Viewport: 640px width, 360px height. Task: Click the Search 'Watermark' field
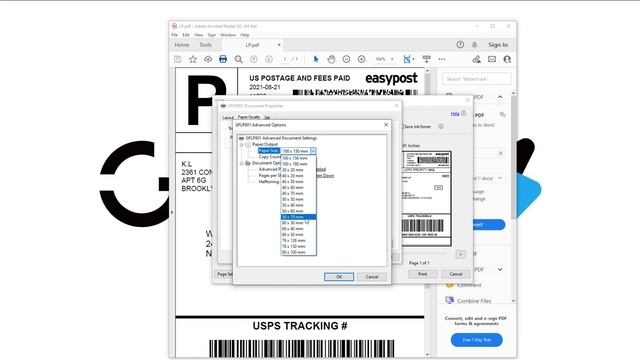click(477, 79)
